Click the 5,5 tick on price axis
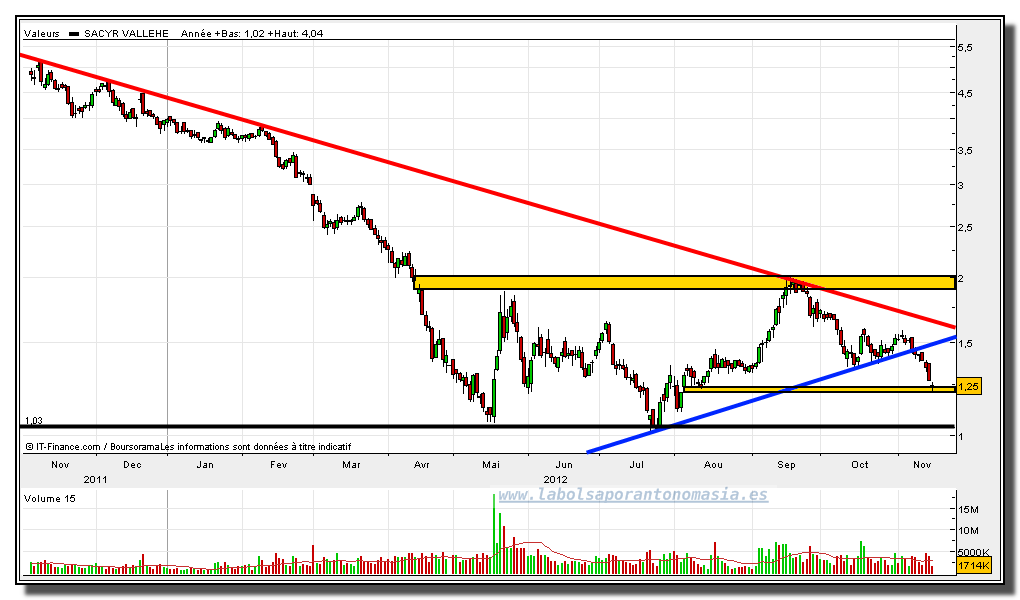Screen dimensions: 1020x600 point(966,48)
